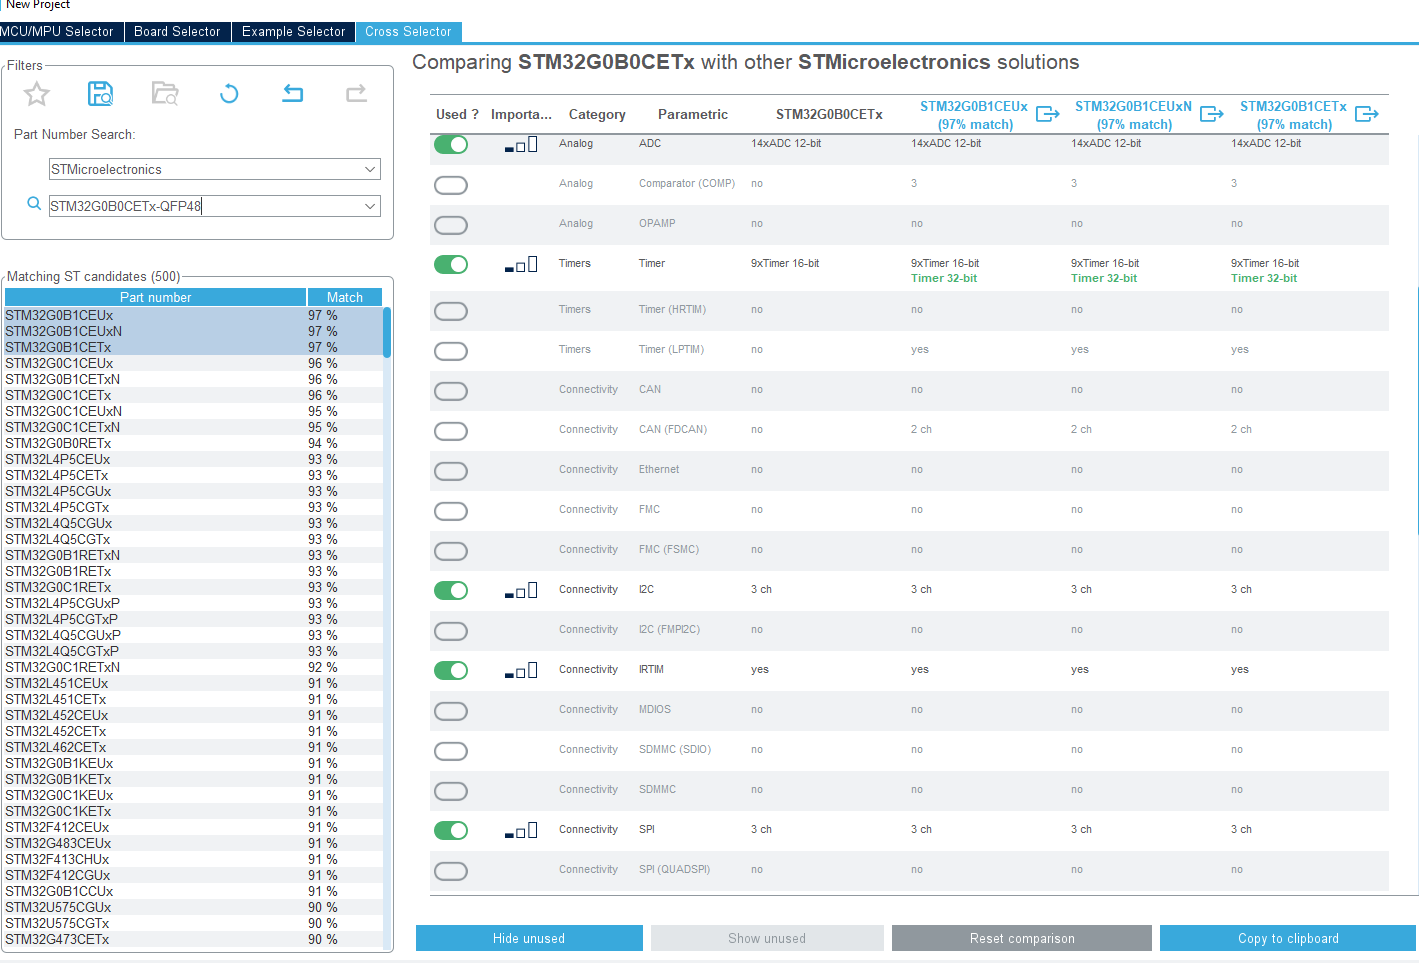Open the Example Selector tab
Image resolution: width=1419 pixels, height=970 pixels.
[293, 32]
